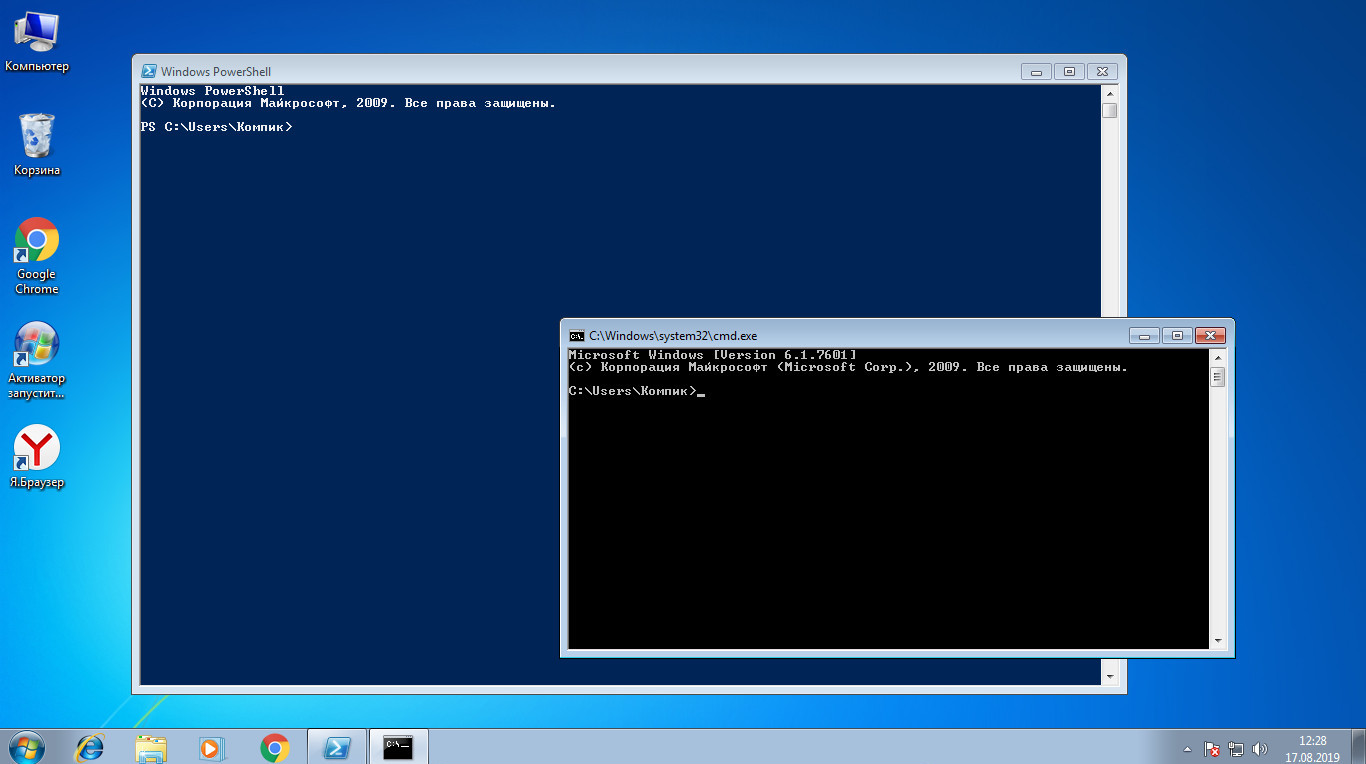Viewport: 1366px width, 764px height.
Task: Maximize the cmd.exe window
Action: (x=1177, y=335)
